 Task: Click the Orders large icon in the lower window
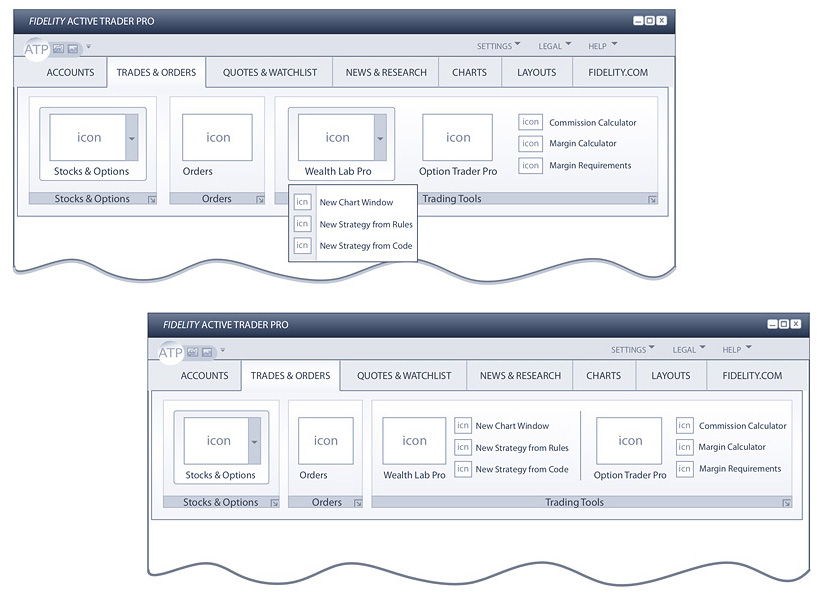[x=326, y=441]
